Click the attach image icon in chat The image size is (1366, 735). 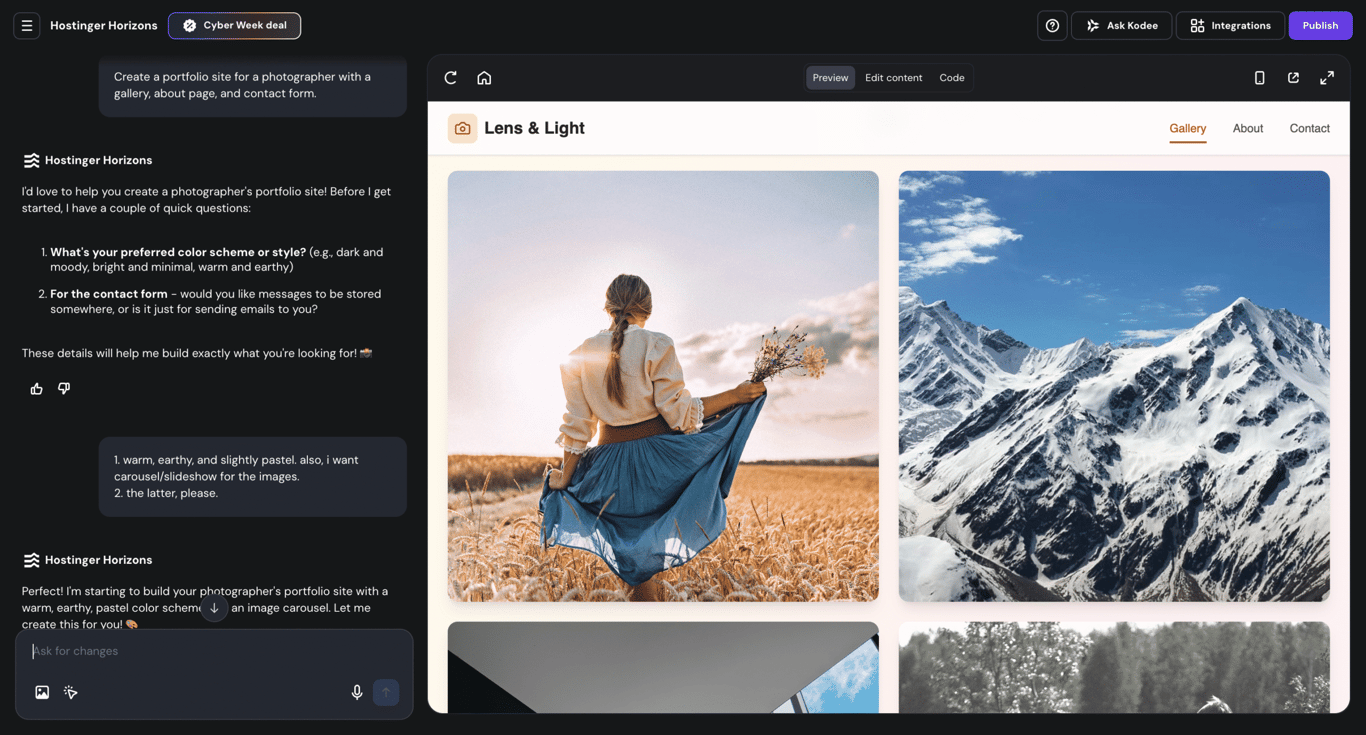point(41,691)
